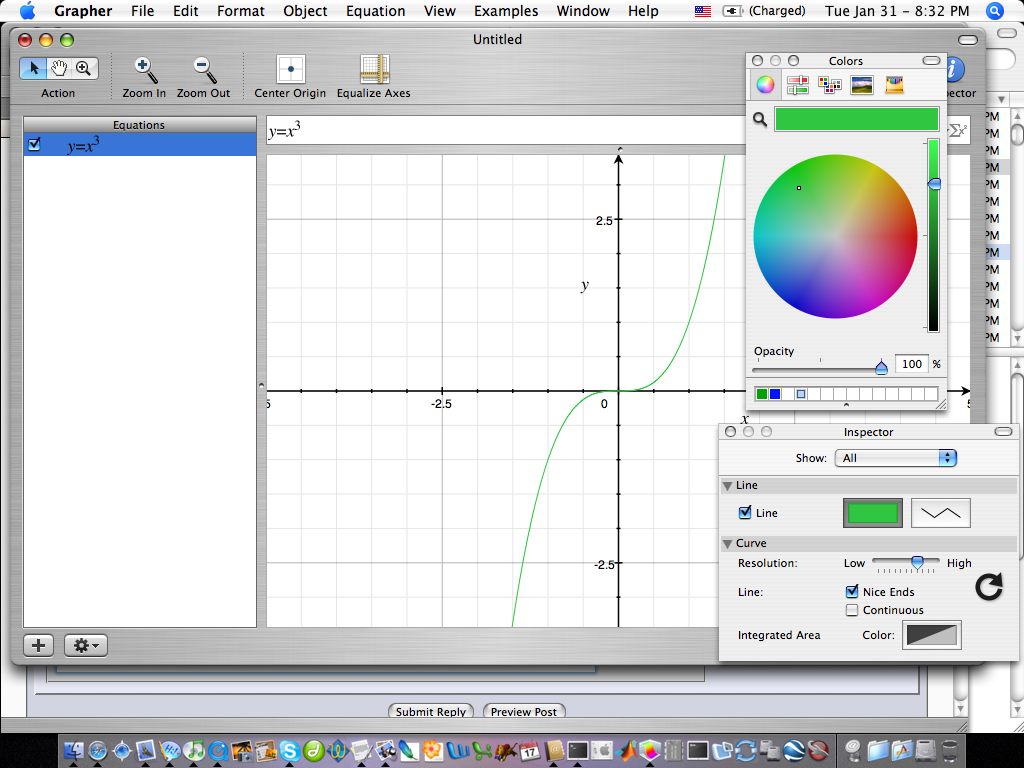Viewport: 1024px width, 768px height.
Task: Open the gear action menu
Action: point(85,645)
